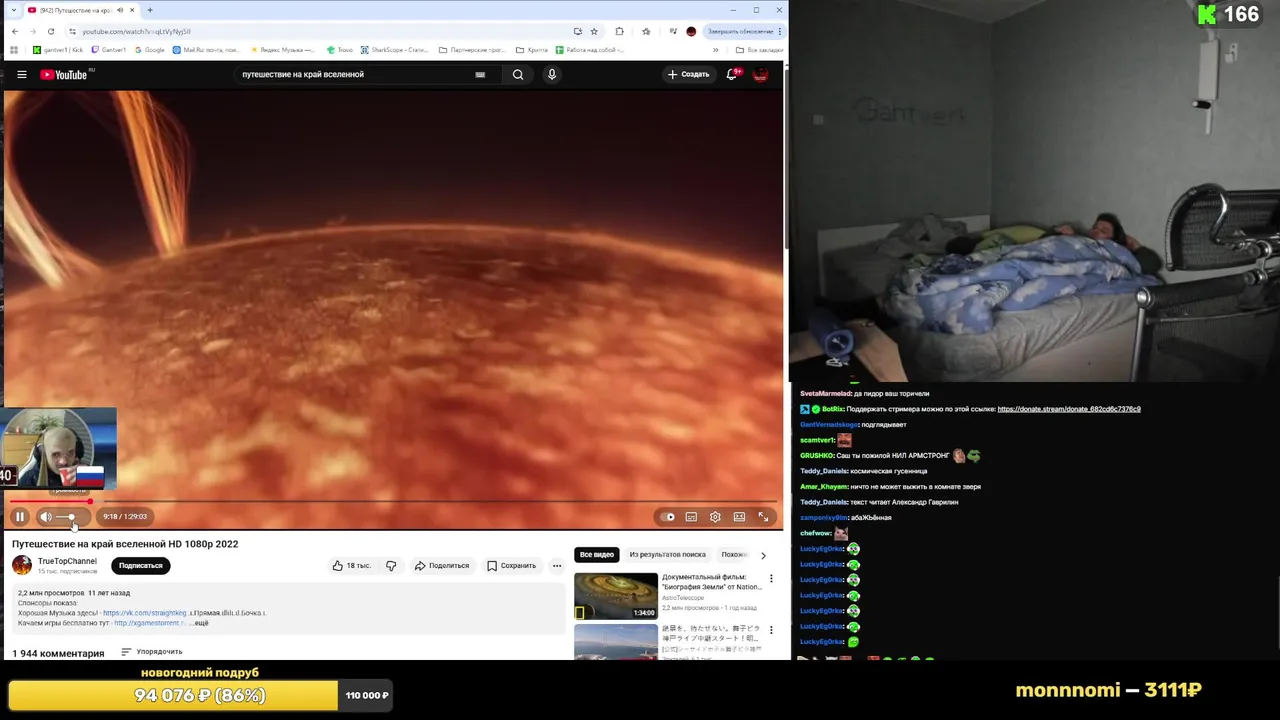Screen dimensions: 1280x720
Task: Open the vk.com/straightkeg link
Action: click(x=145, y=613)
